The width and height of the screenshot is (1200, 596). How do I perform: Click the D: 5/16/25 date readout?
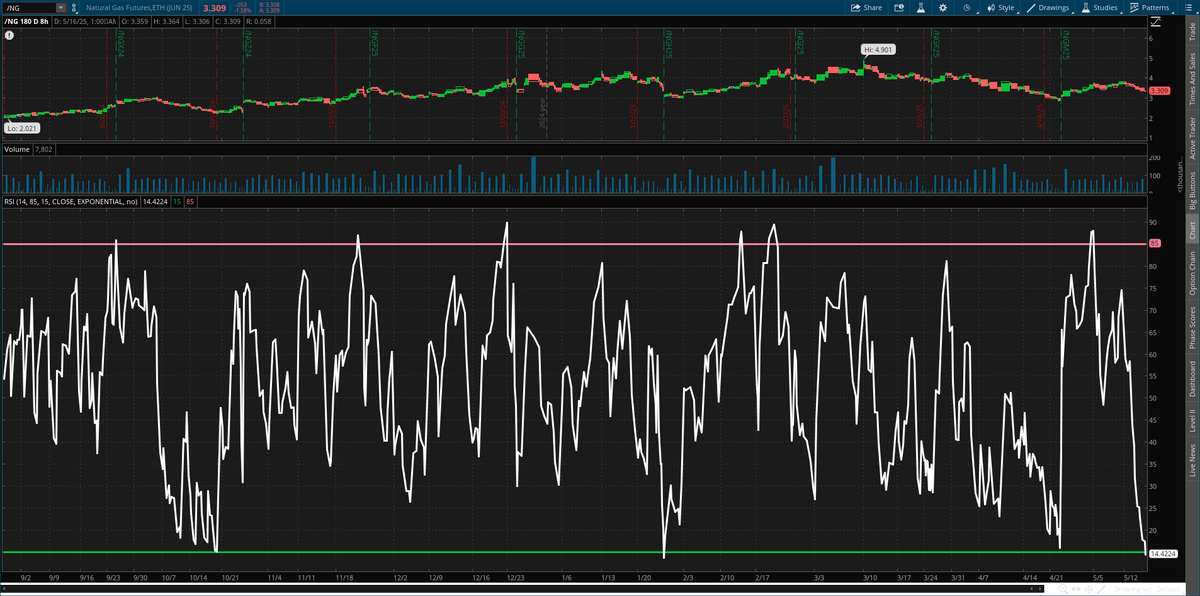[84, 21]
